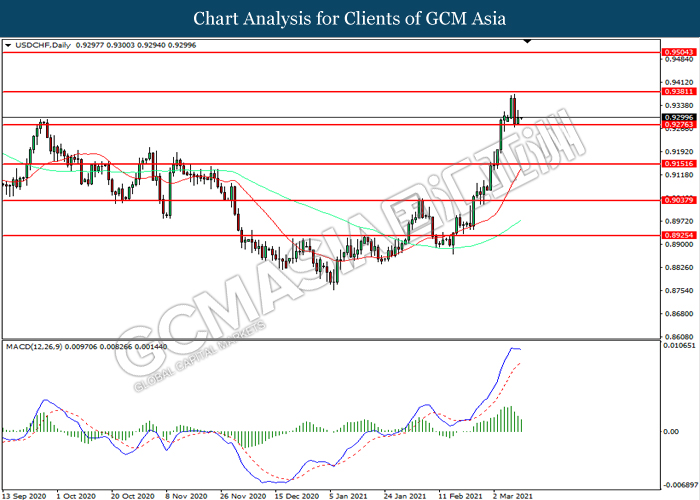This screenshot has width=700, height=500.
Task: Click the 2 Mar 2021 date label
Action: (x=513, y=494)
